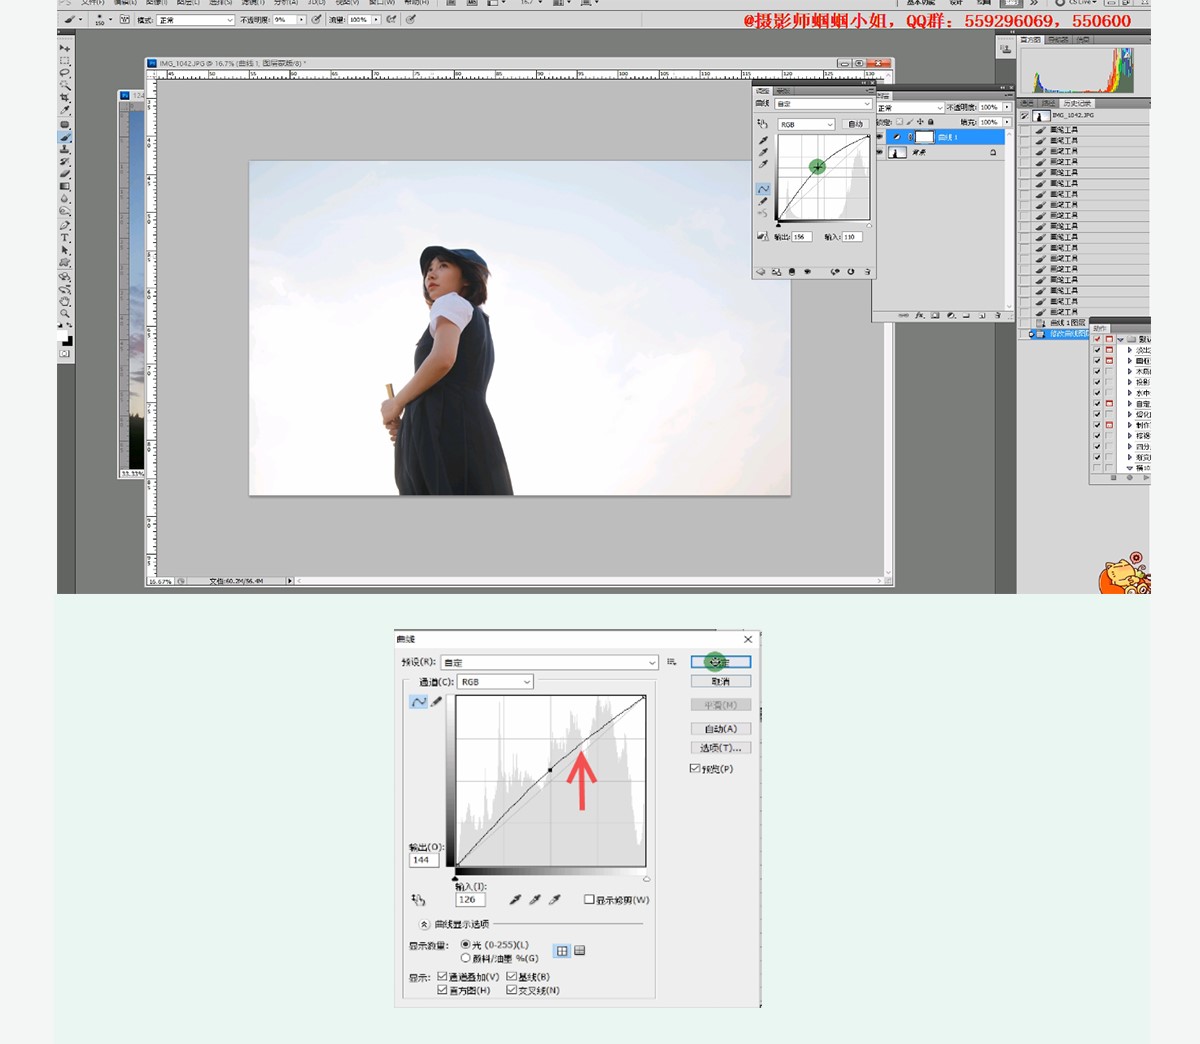Click foreground/background color swatch in toolbox

coord(65,338)
